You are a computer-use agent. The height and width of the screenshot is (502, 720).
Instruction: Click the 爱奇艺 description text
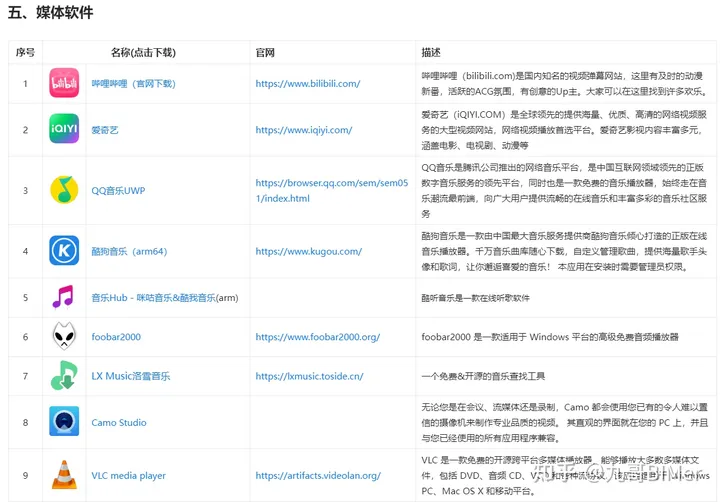pos(564,130)
